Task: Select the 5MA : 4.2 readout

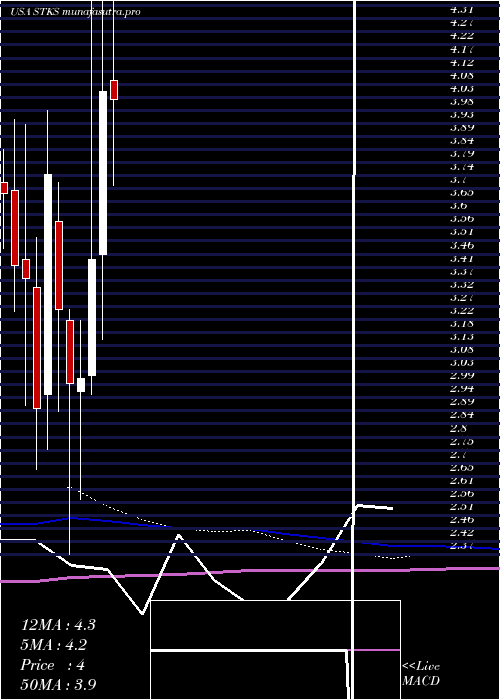Action: point(54,645)
